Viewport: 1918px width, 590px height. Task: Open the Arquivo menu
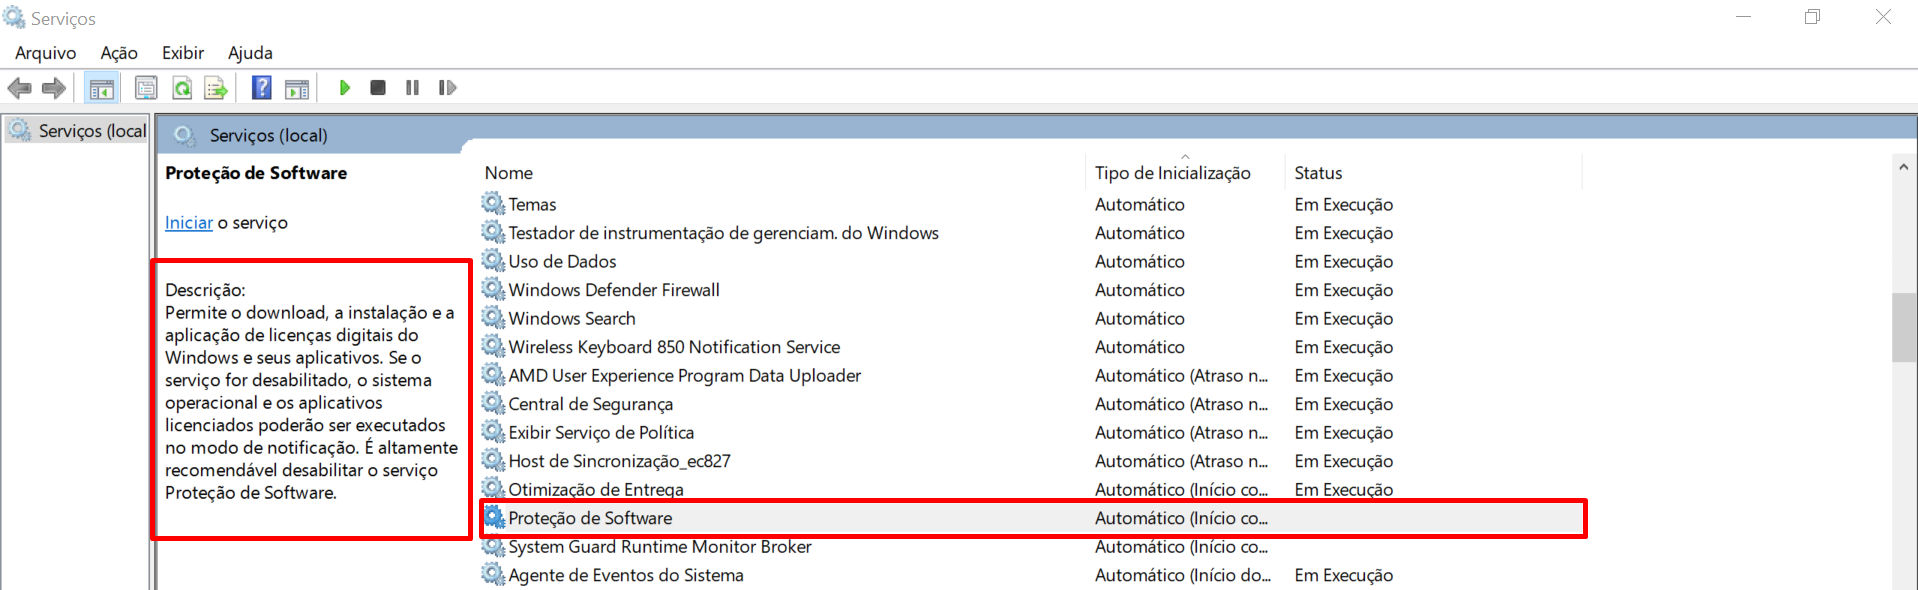coord(45,53)
